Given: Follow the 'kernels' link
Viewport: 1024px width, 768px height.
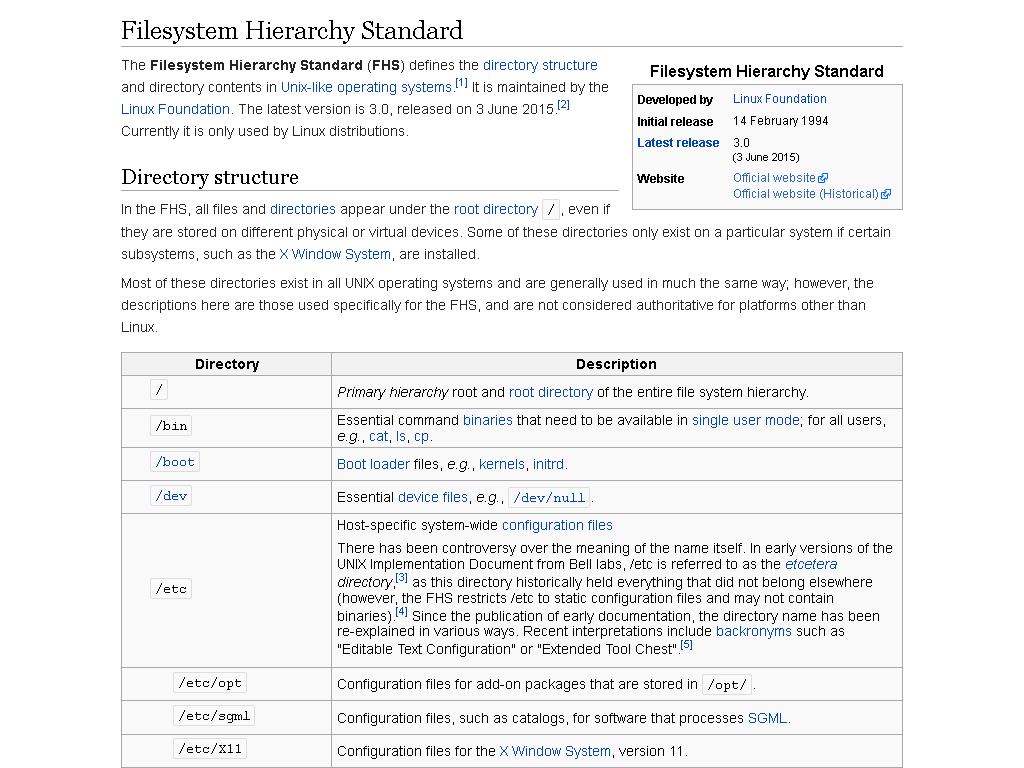Looking at the screenshot, I should tap(502, 464).
